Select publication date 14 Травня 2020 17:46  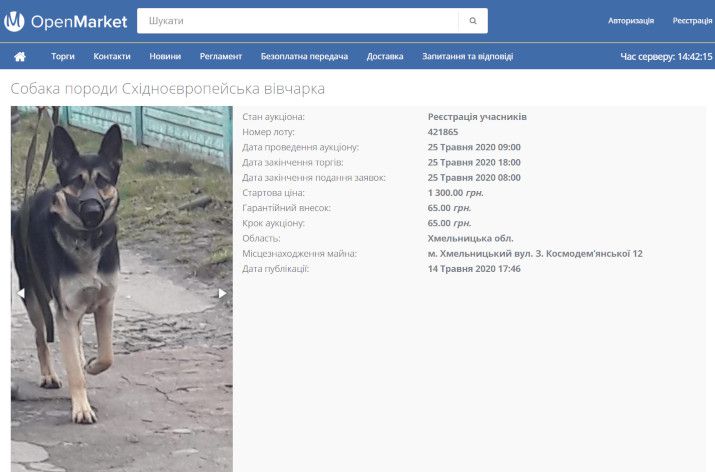pos(474,269)
